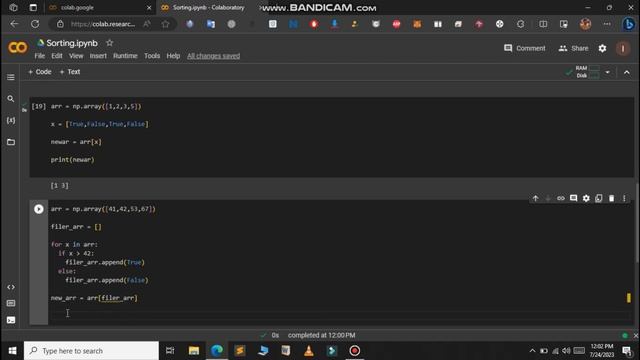Open the Help menu
Viewport: 640px width, 360px height.
173,56
